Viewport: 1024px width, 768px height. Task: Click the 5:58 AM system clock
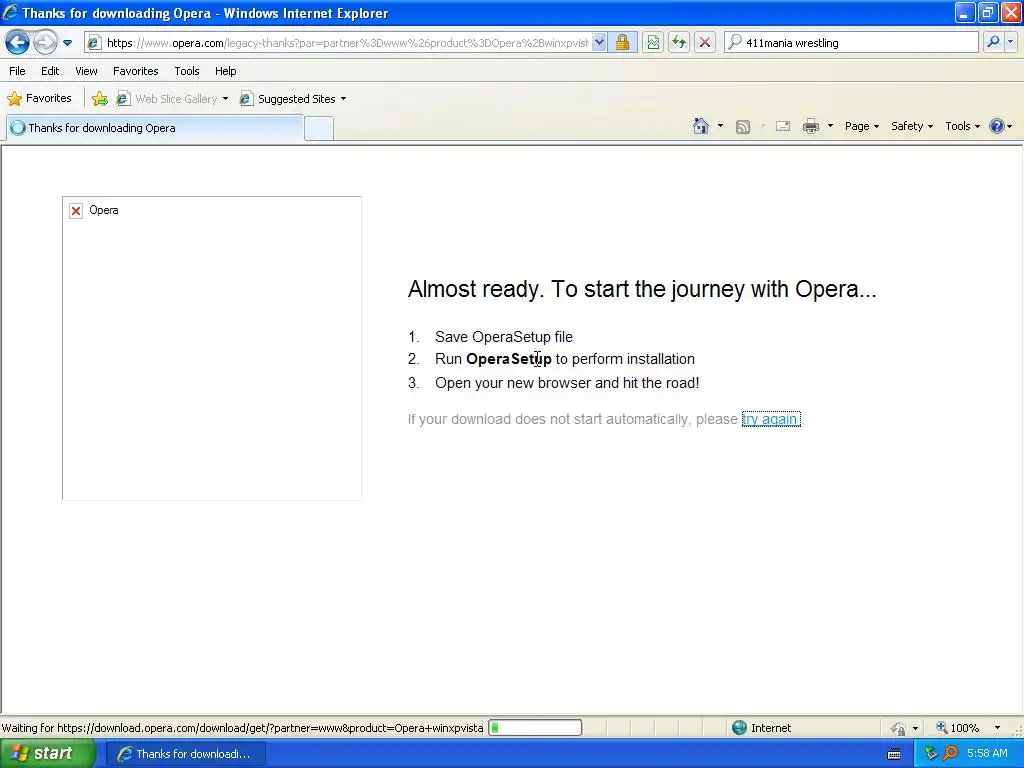click(987, 754)
